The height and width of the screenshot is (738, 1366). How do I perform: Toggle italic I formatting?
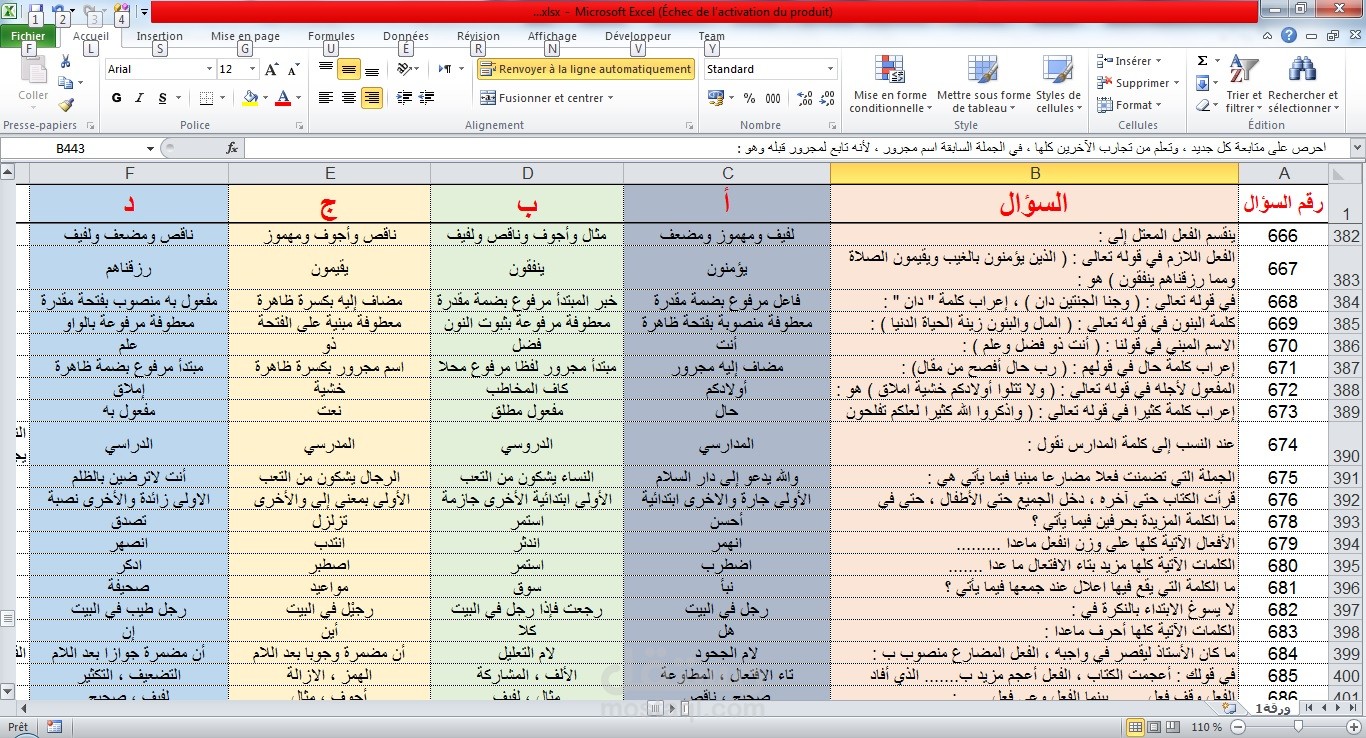(x=138, y=98)
